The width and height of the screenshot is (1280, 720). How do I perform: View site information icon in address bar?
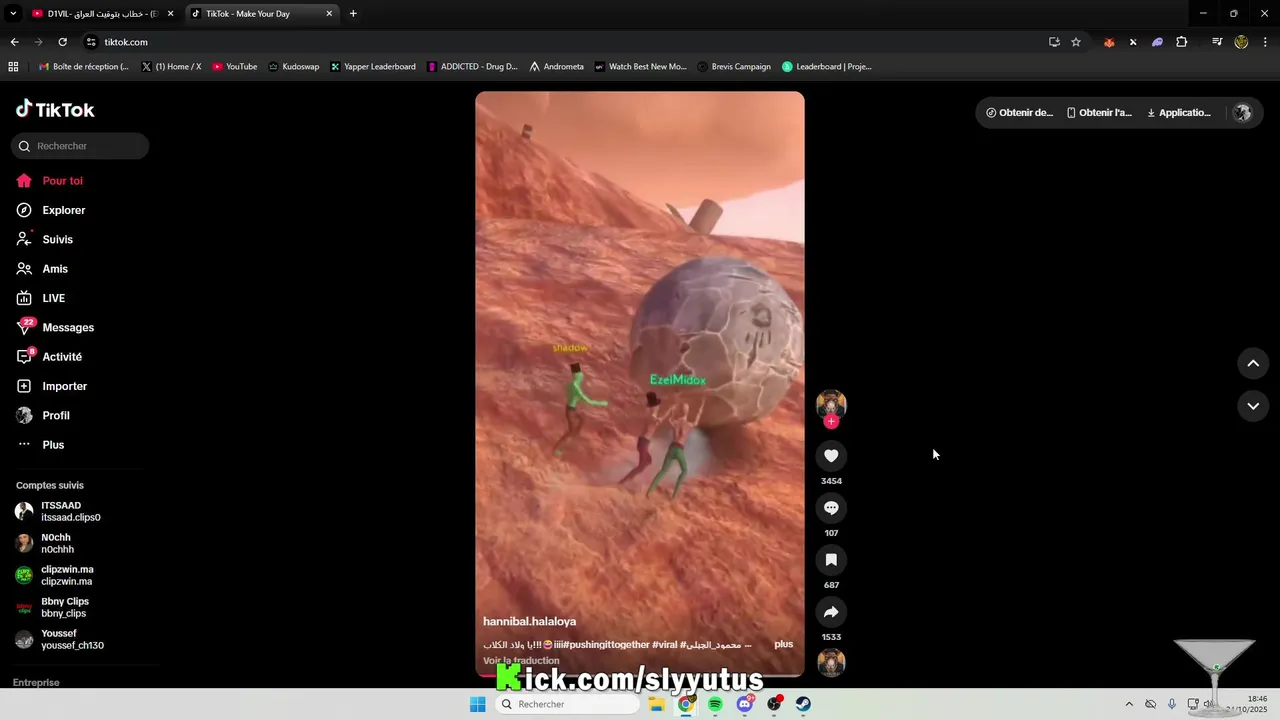91,42
